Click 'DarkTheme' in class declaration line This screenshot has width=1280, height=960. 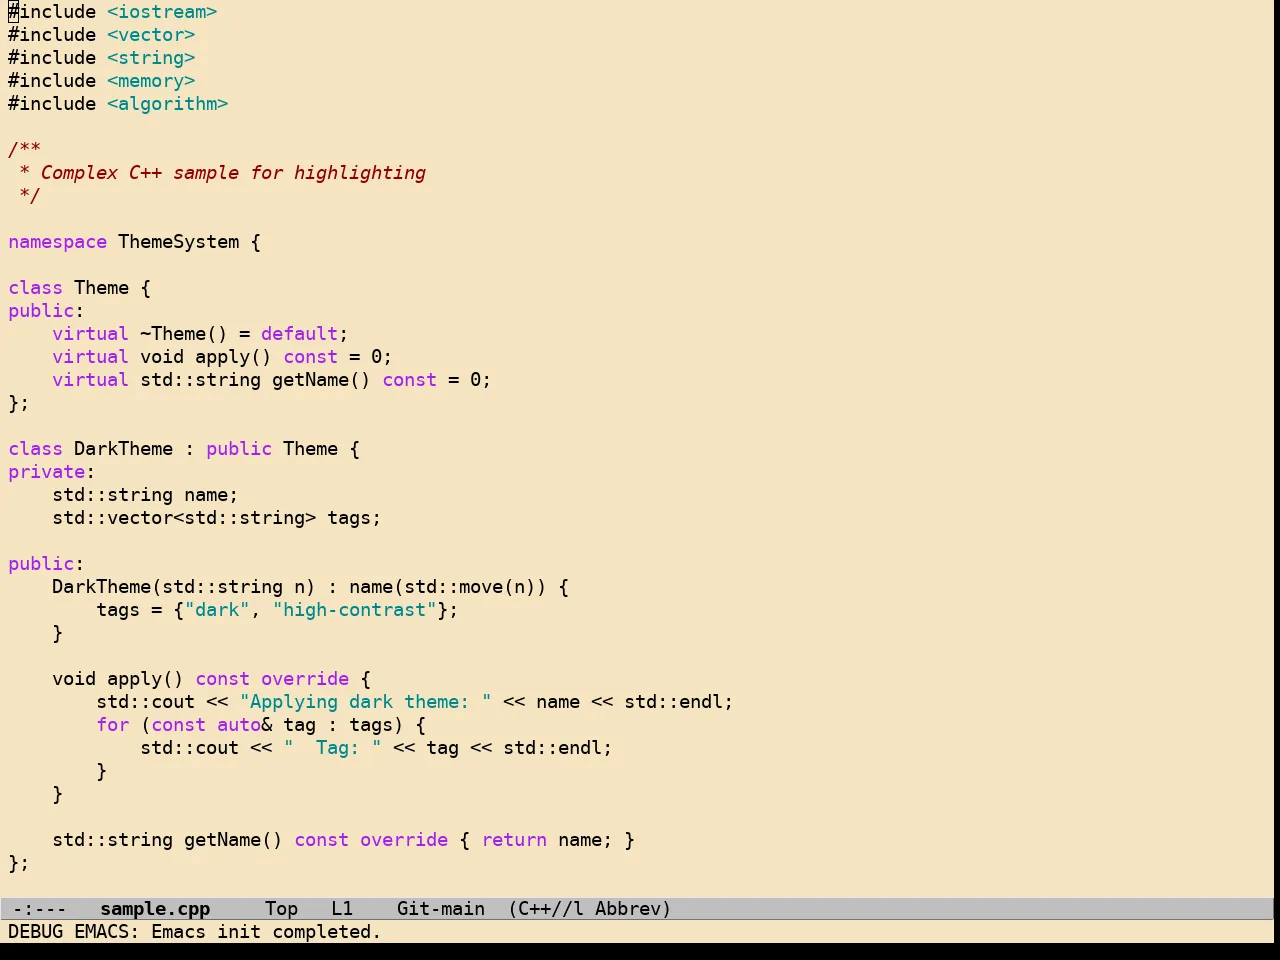[123, 449]
